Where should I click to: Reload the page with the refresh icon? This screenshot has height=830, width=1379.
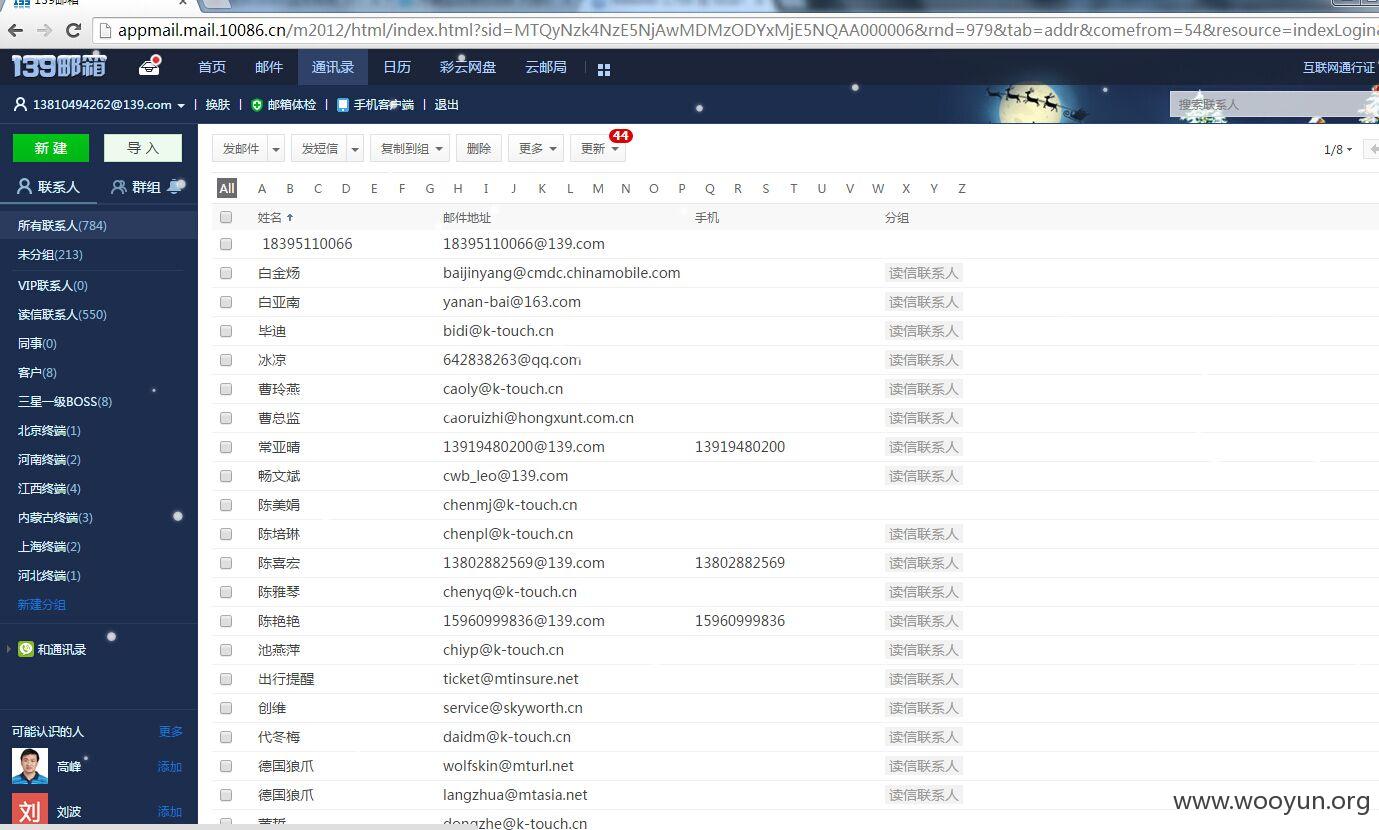click(73, 30)
